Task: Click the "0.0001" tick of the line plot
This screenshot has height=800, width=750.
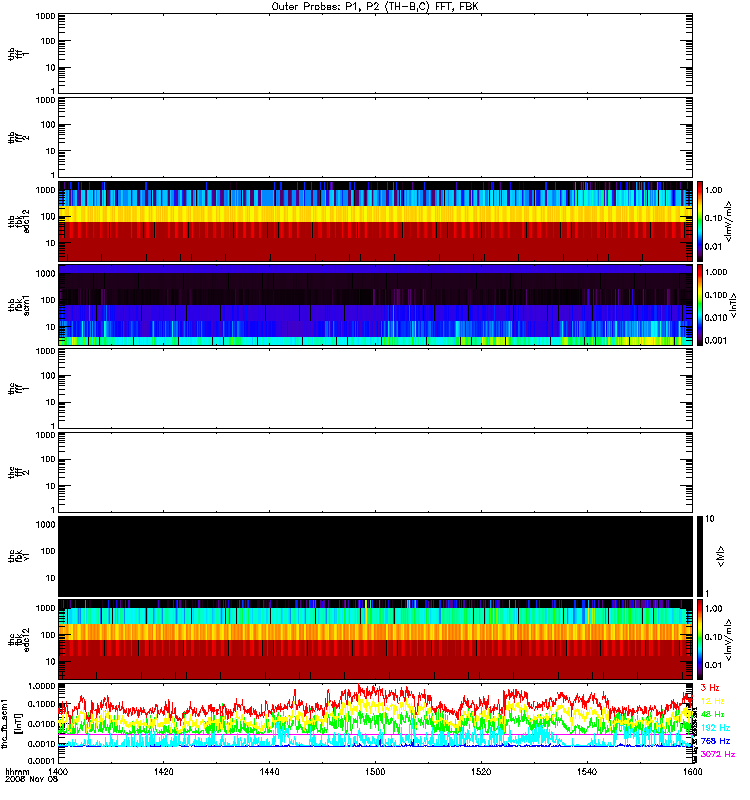Action: [41, 760]
